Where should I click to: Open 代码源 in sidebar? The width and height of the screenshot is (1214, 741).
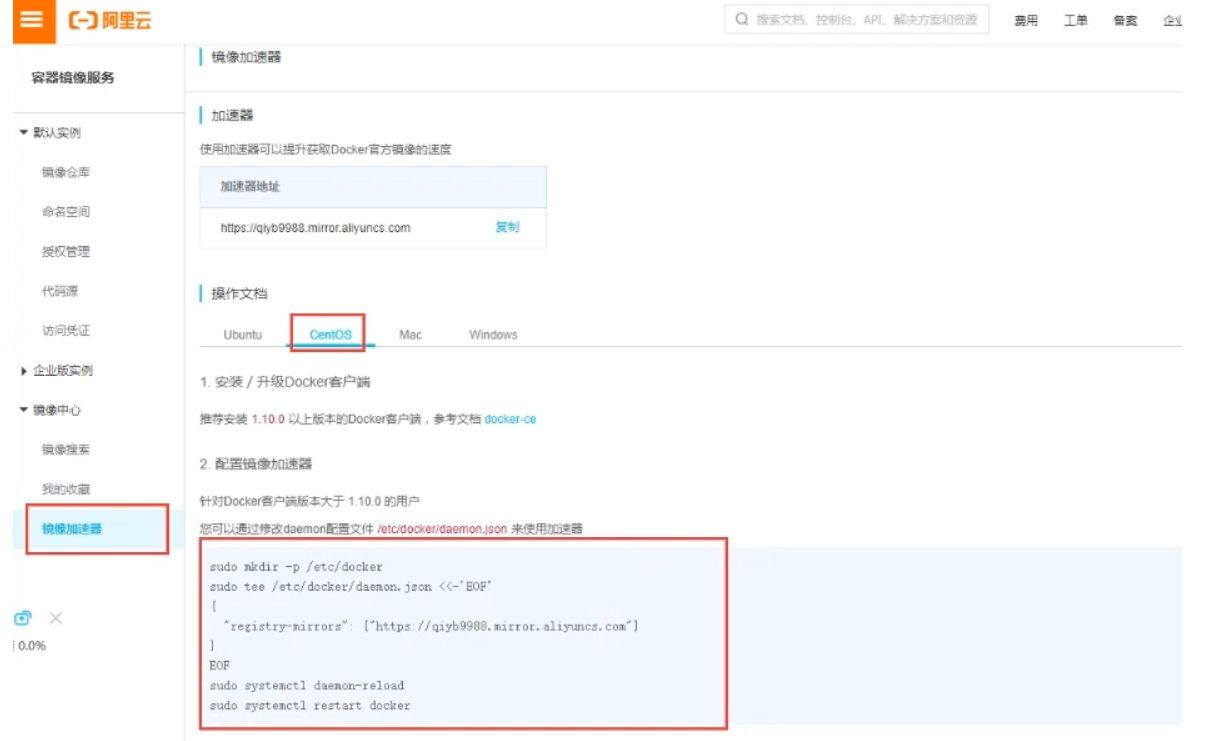click(60, 291)
